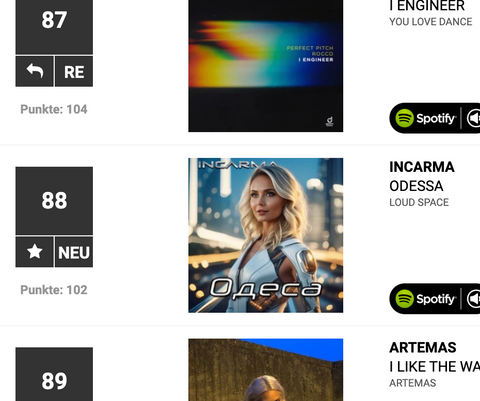Click the NEU badge under rank 88
Viewport: 480px width, 401px height.
74,252
